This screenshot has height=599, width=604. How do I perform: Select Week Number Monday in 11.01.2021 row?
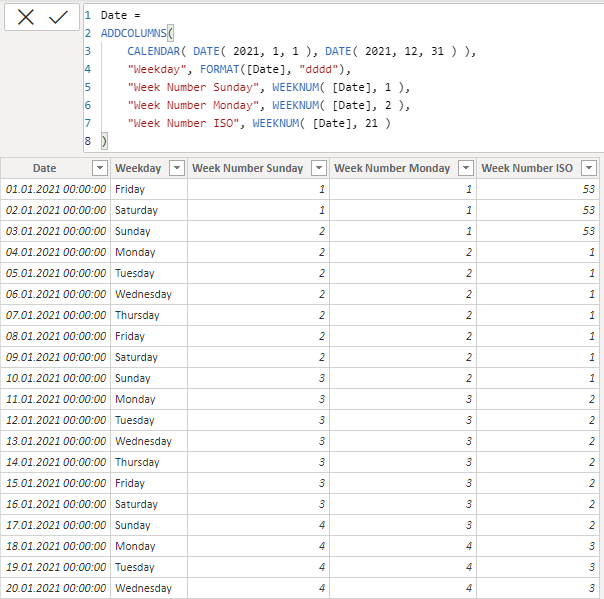(x=403, y=399)
